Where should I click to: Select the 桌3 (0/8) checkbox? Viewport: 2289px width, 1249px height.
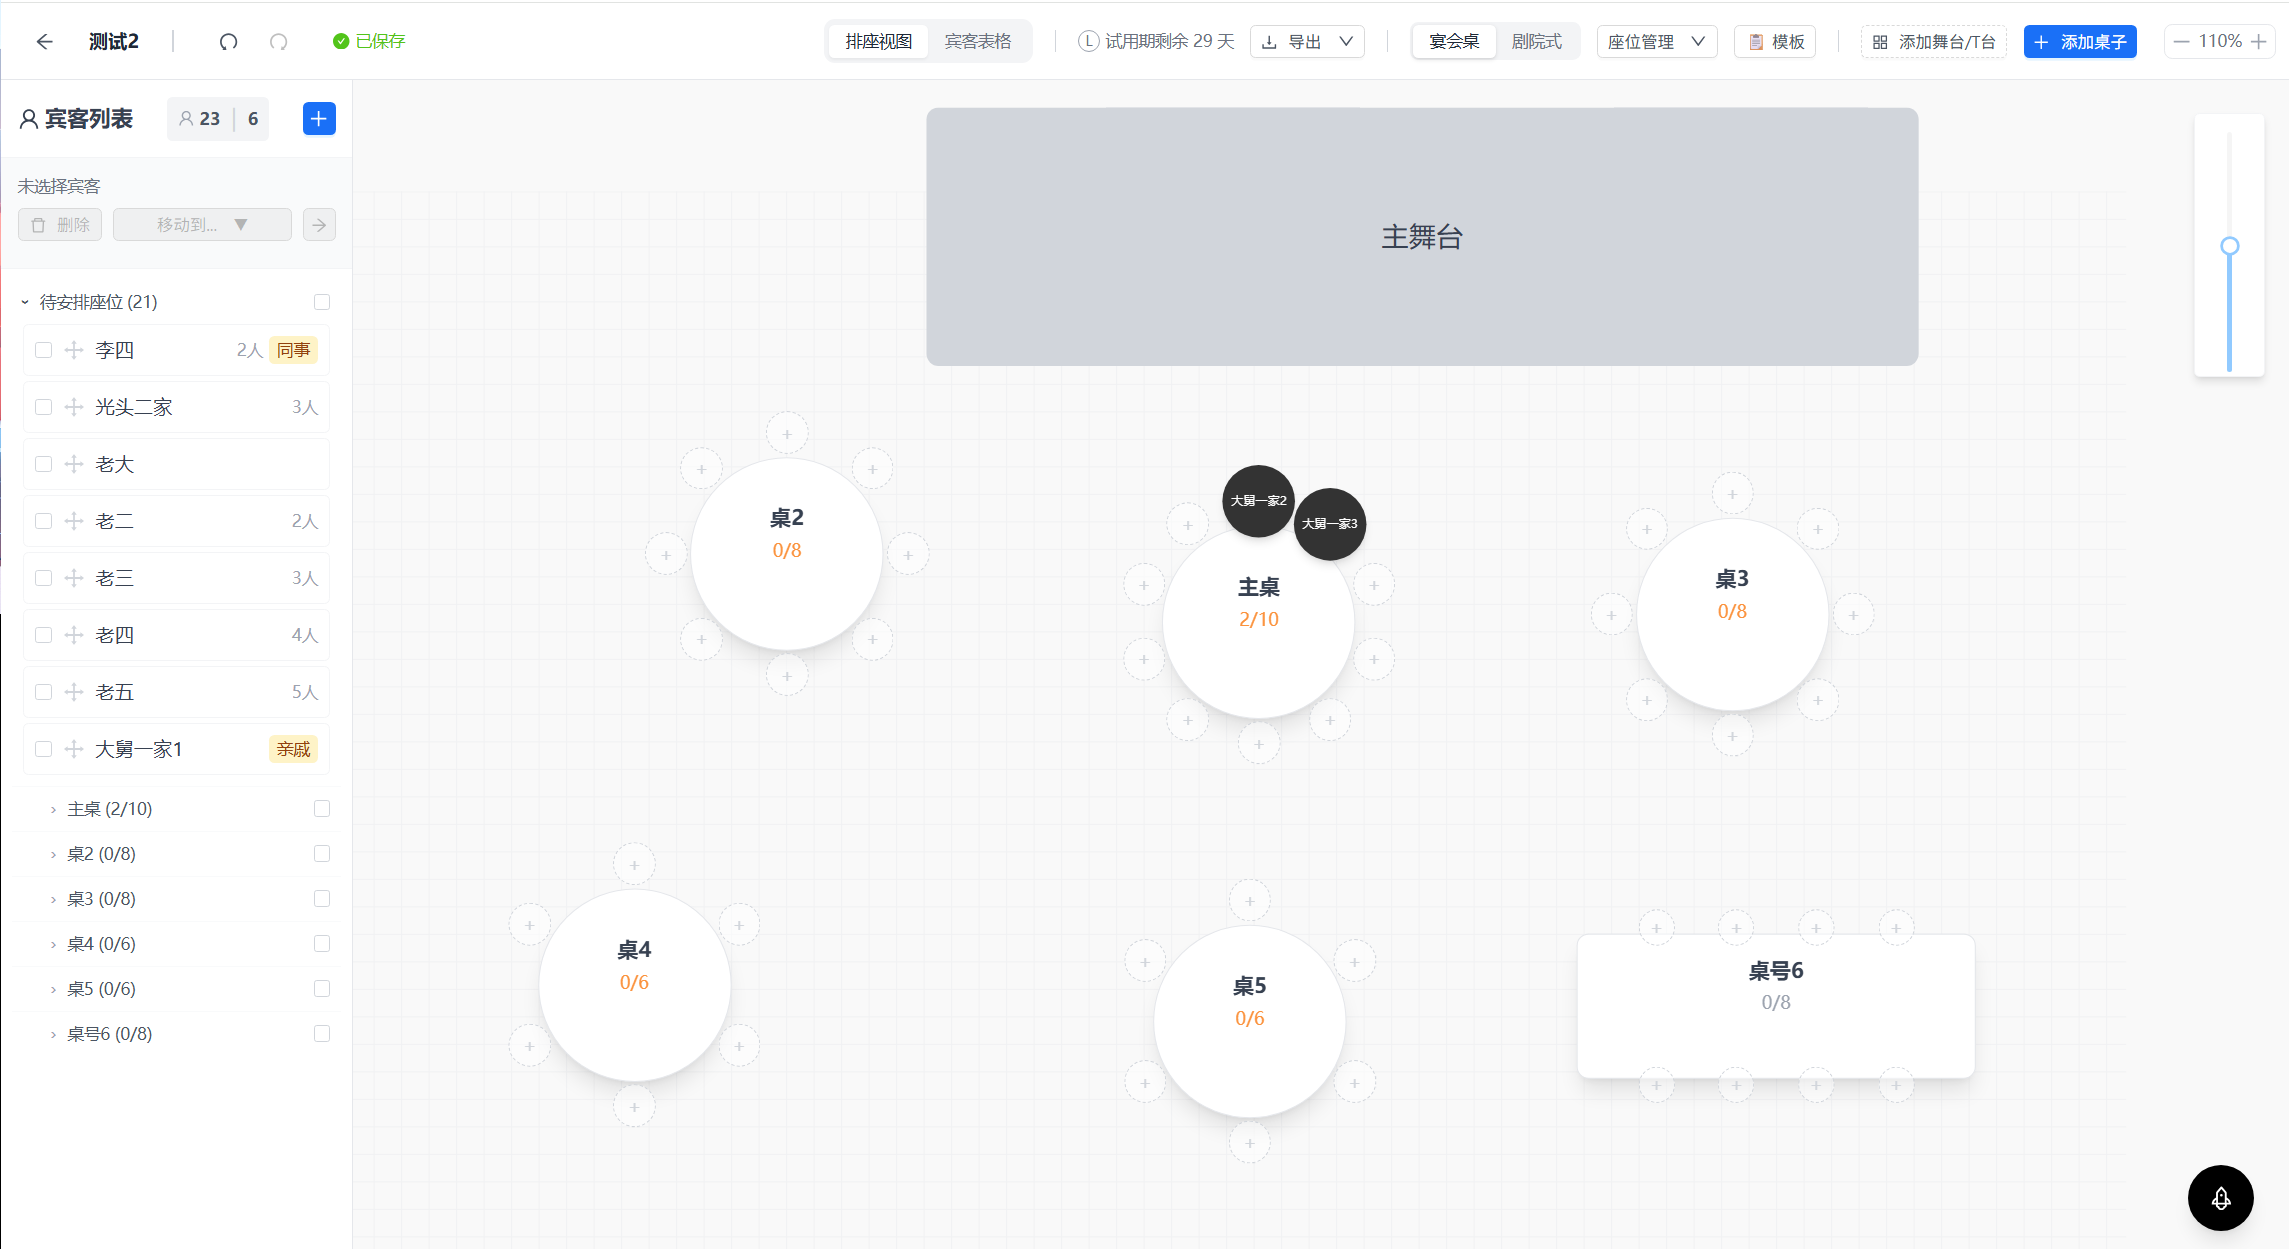click(x=322, y=899)
